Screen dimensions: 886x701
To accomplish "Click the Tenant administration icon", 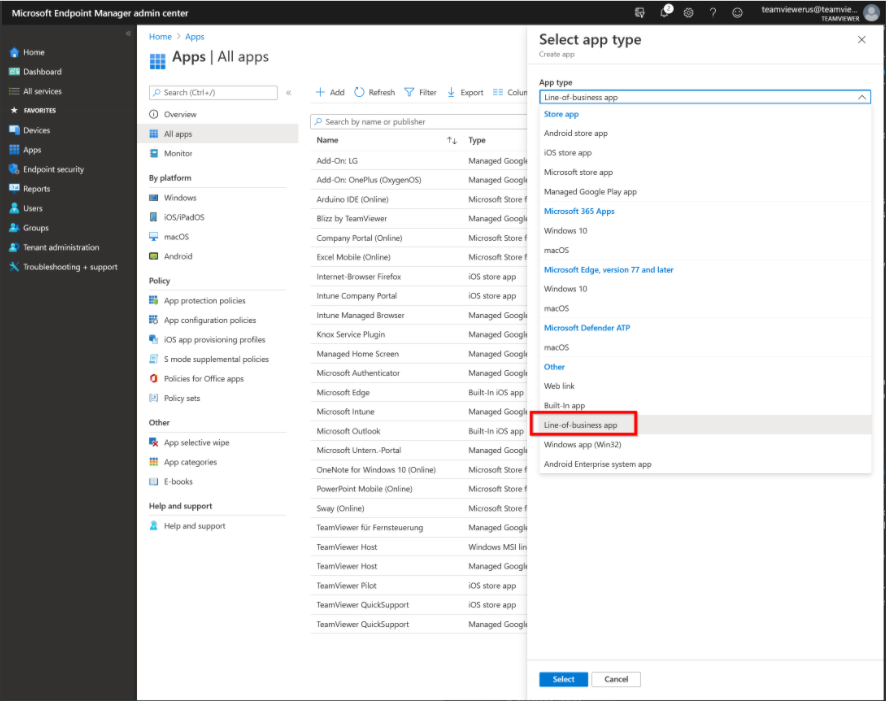I will [x=14, y=247].
